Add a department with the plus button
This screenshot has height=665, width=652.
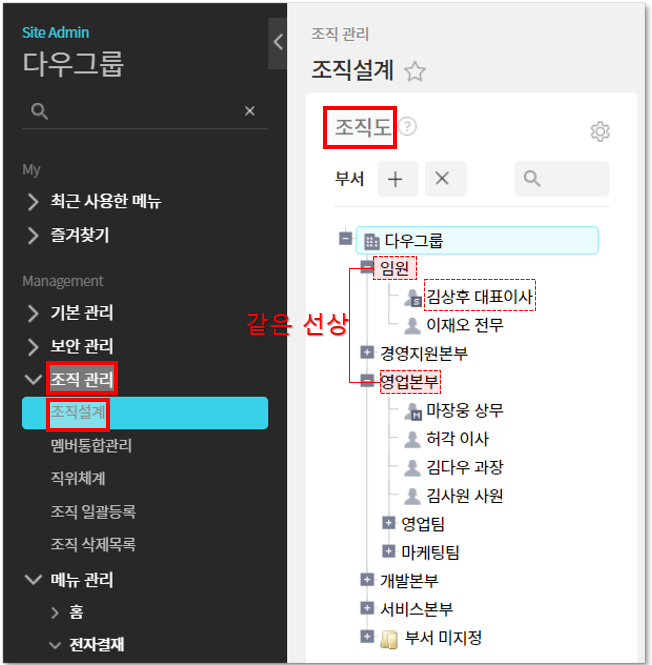(397, 179)
